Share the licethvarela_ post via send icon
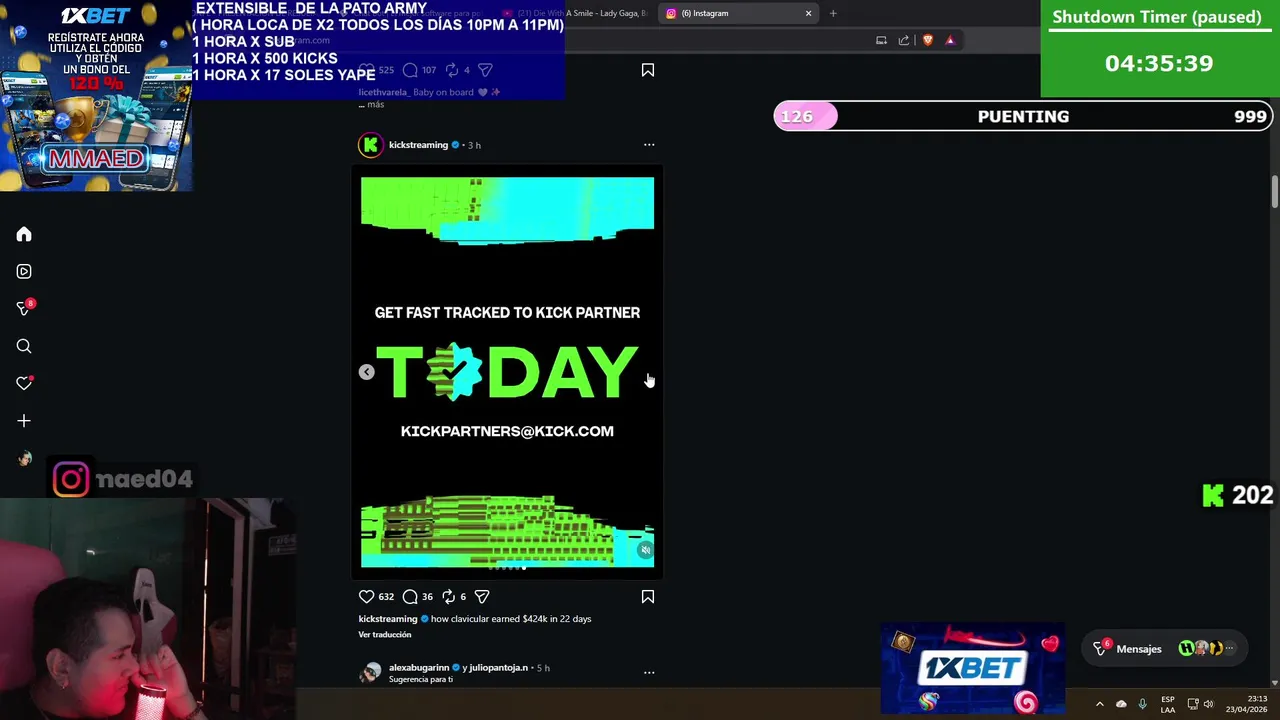This screenshot has height=720, width=1280. pyautogui.click(x=485, y=70)
